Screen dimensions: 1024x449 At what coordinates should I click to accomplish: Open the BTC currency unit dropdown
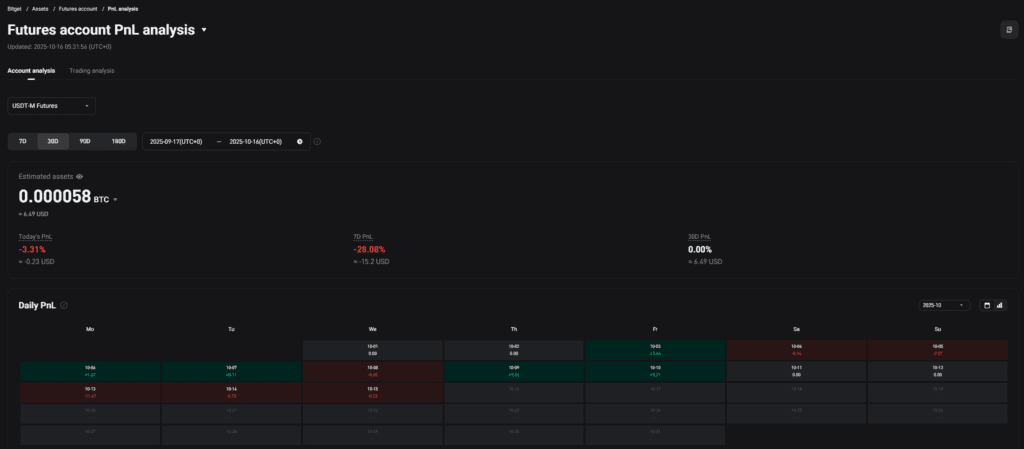pos(115,200)
